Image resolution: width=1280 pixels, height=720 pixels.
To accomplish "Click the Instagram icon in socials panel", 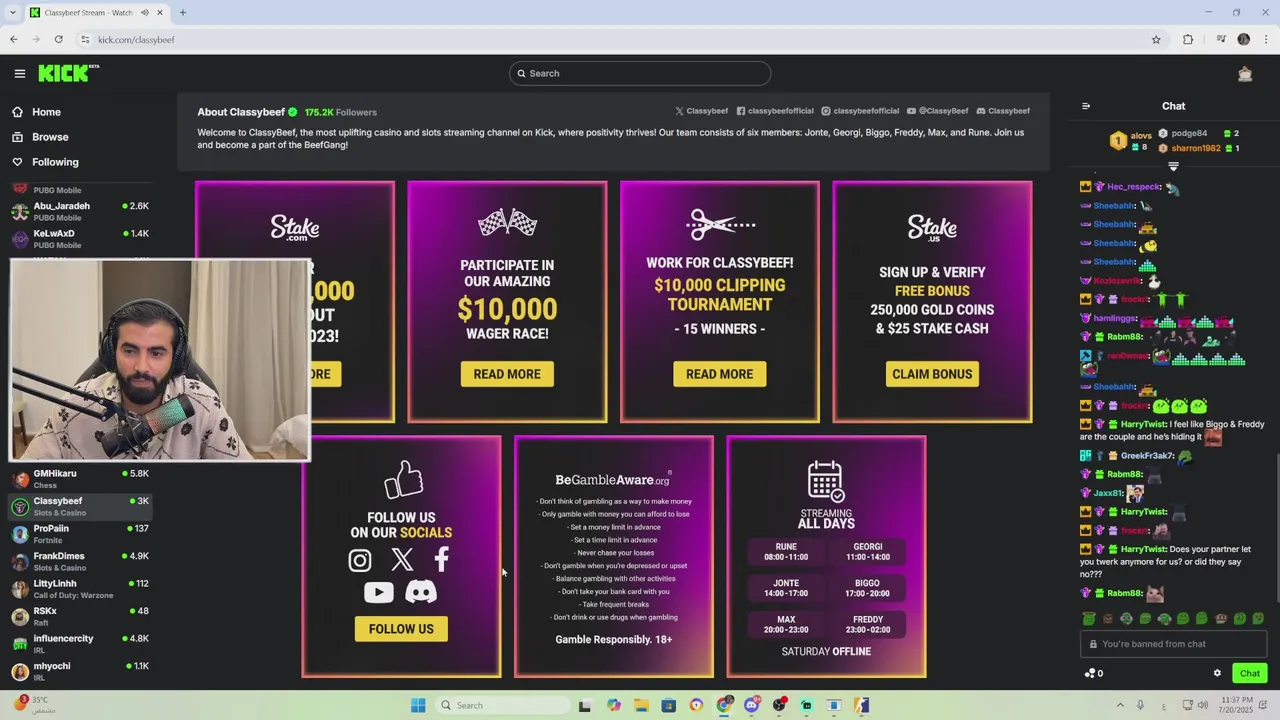I will coord(360,560).
